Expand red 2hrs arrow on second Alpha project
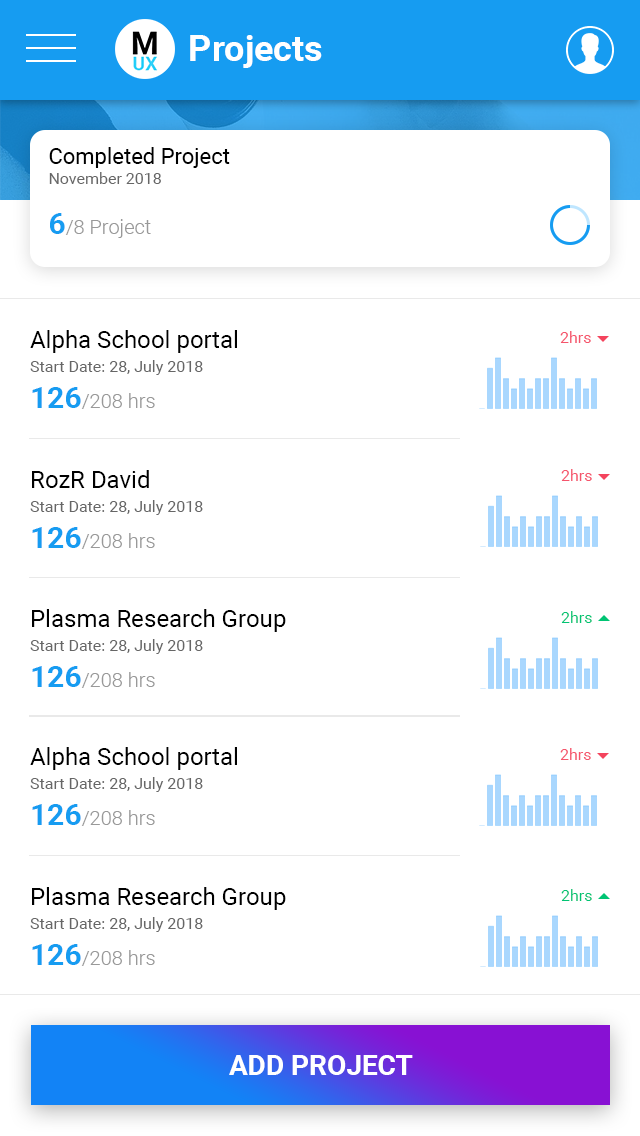Viewport: 640px width, 1136px height. point(603,756)
